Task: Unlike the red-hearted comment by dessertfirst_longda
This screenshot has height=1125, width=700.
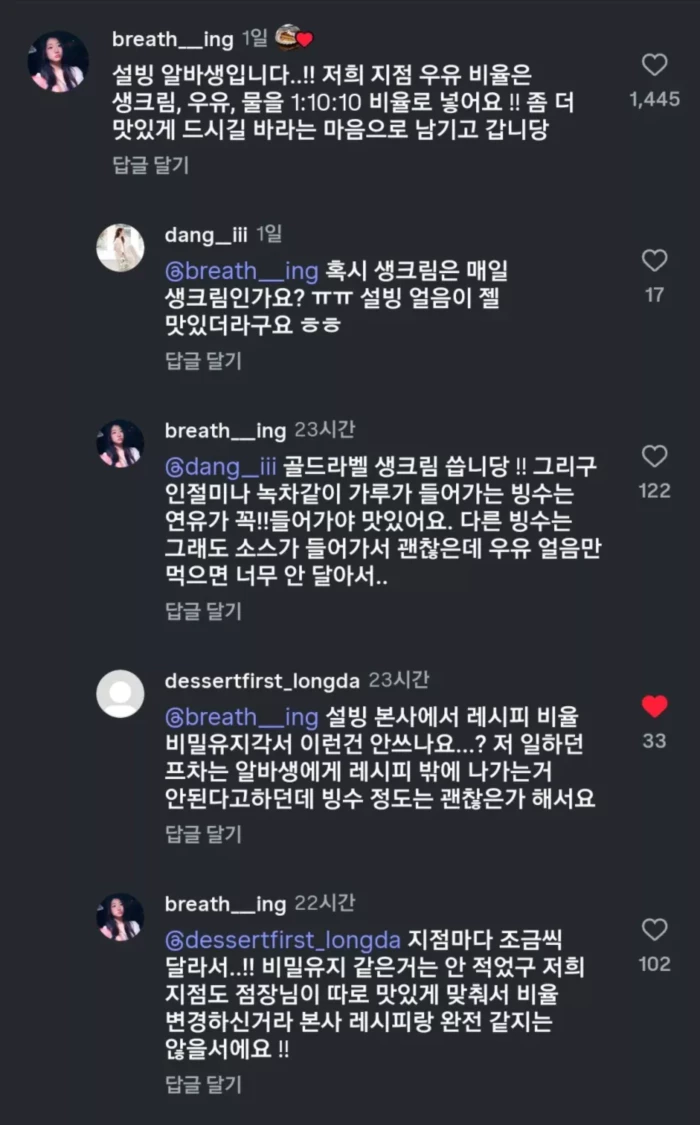Action: coord(654,707)
